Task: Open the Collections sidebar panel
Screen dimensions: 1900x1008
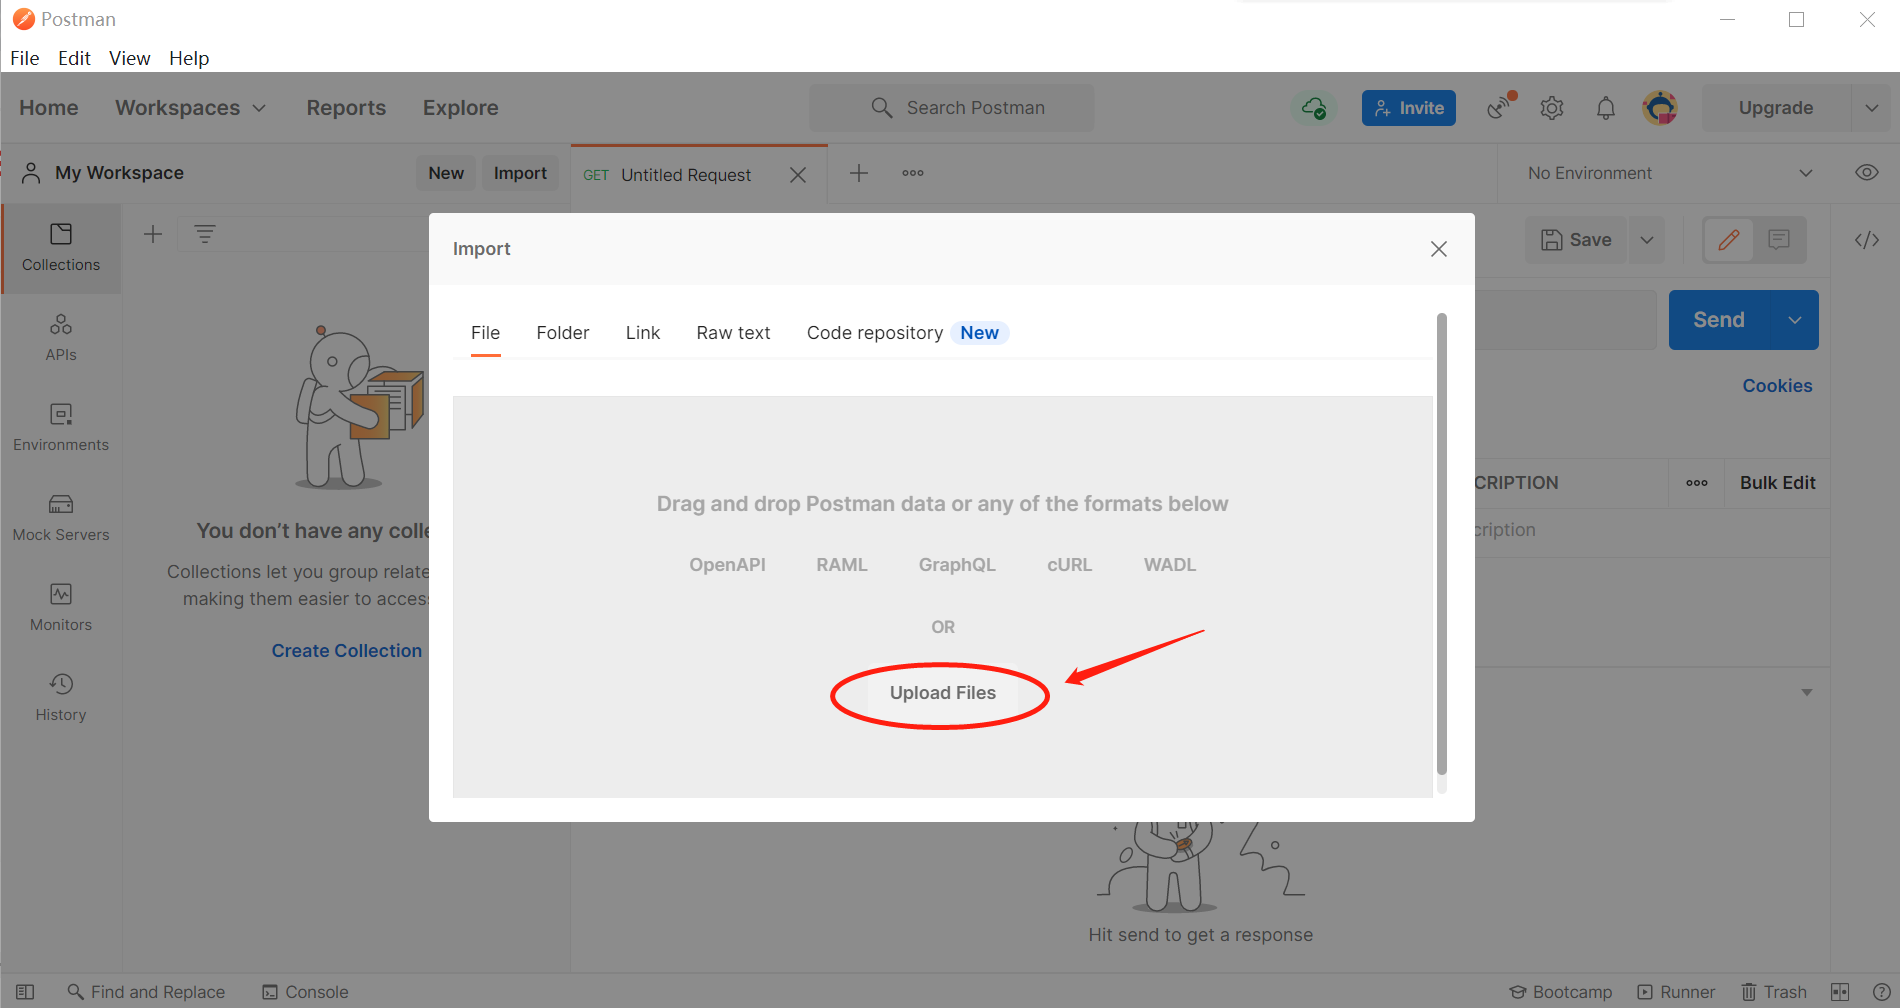Action: pyautogui.click(x=61, y=248)
